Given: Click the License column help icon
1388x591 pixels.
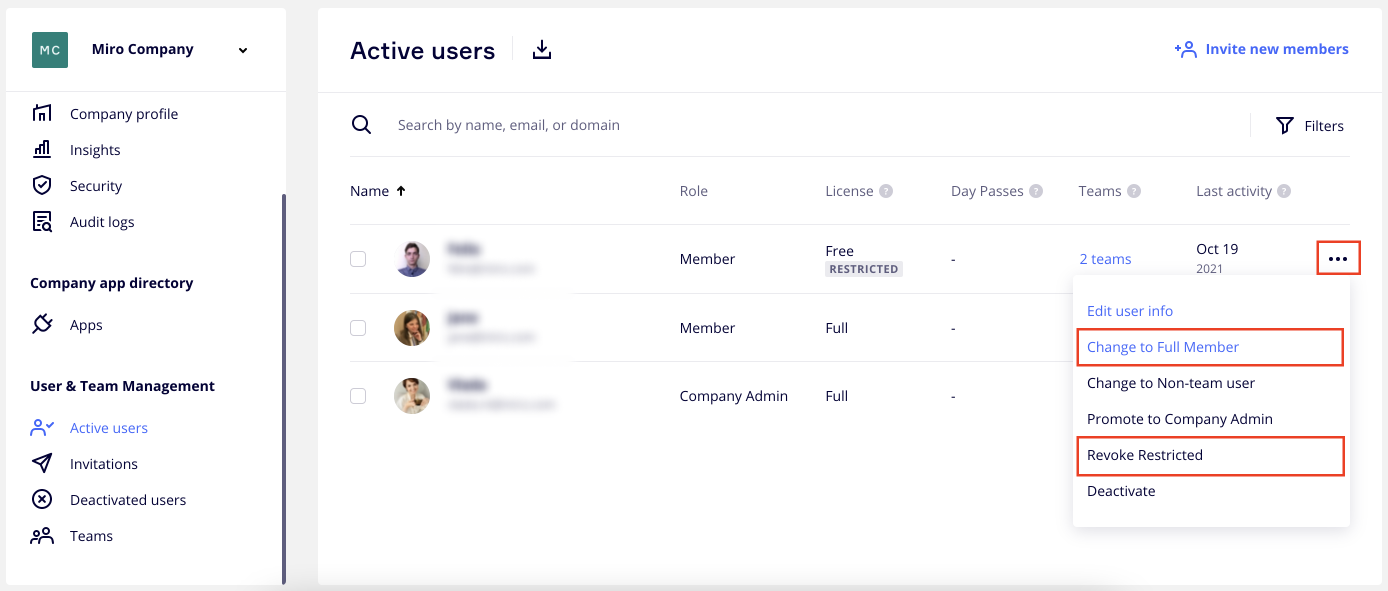Looking at the screenshot, I should [886, 191].
